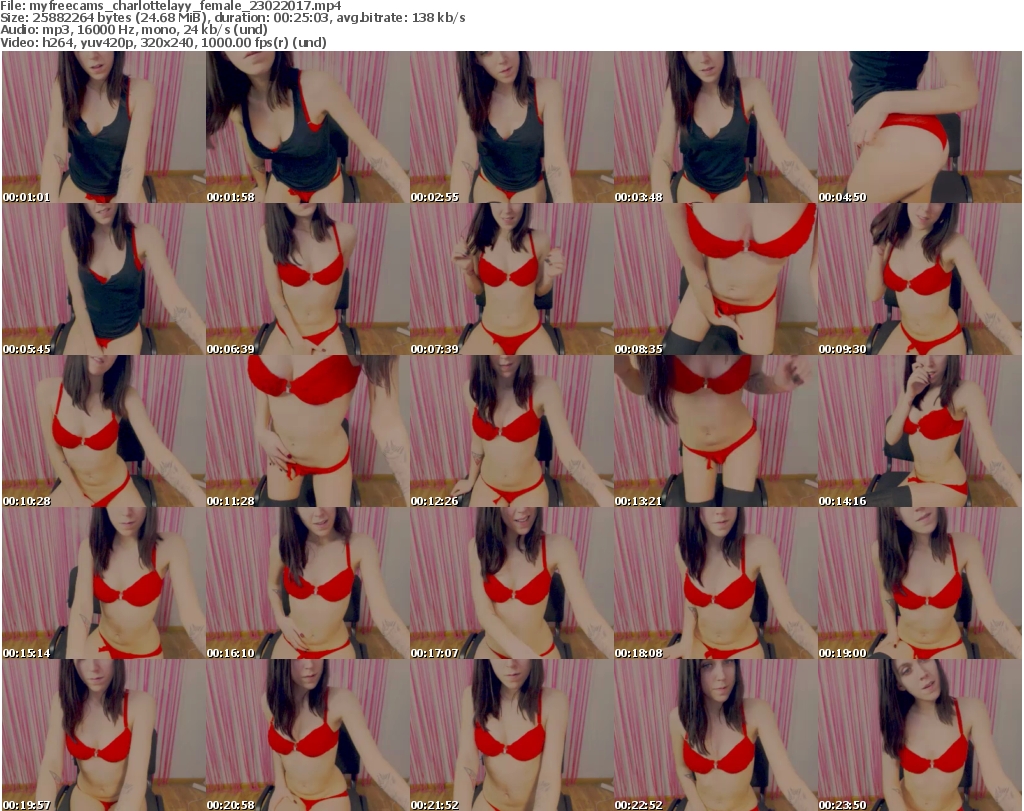
Task: Click the thumbnail timestamped 00:07:39
Action: click(511, 279)
